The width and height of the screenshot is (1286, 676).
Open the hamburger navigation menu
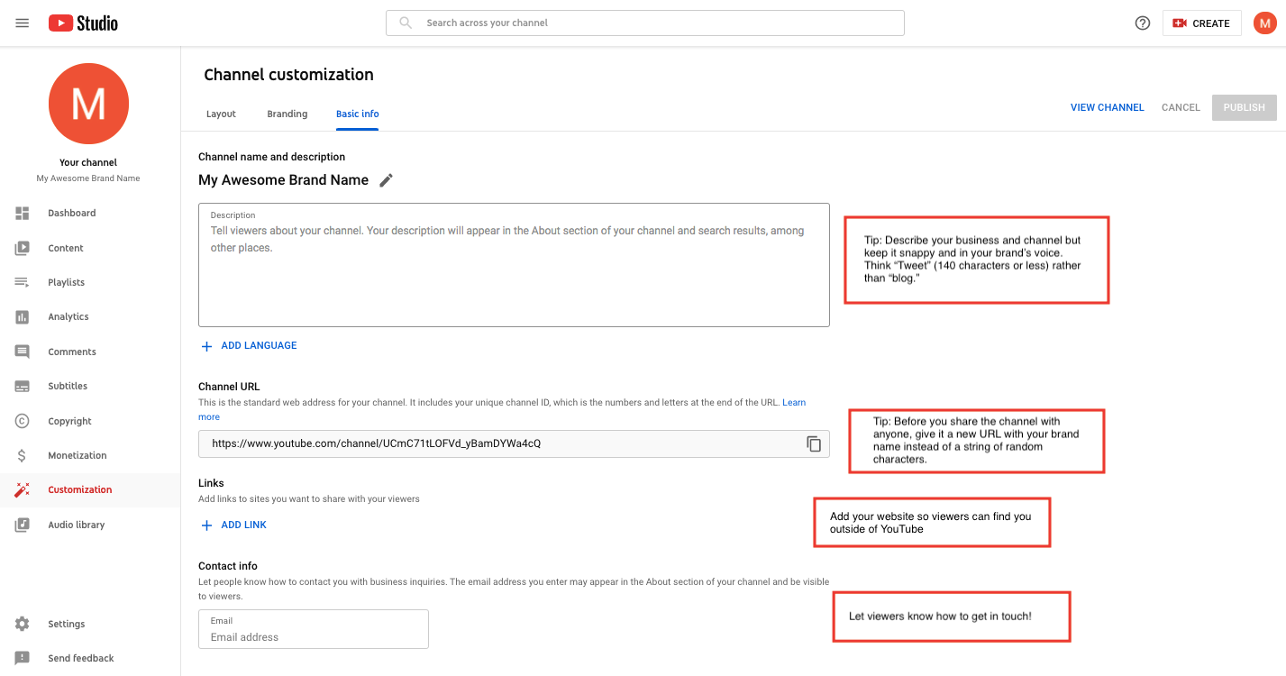[x=22, y=23]
